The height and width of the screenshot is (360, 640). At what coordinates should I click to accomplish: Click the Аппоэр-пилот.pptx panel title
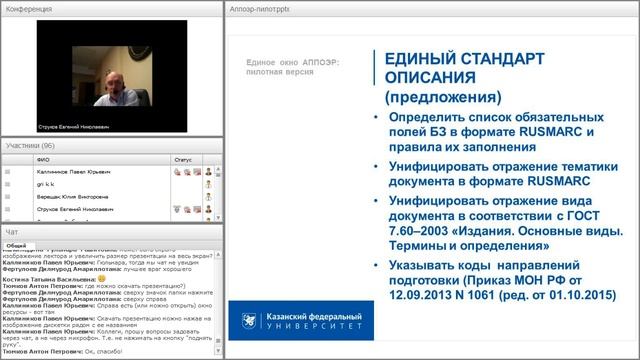[259, 9]
